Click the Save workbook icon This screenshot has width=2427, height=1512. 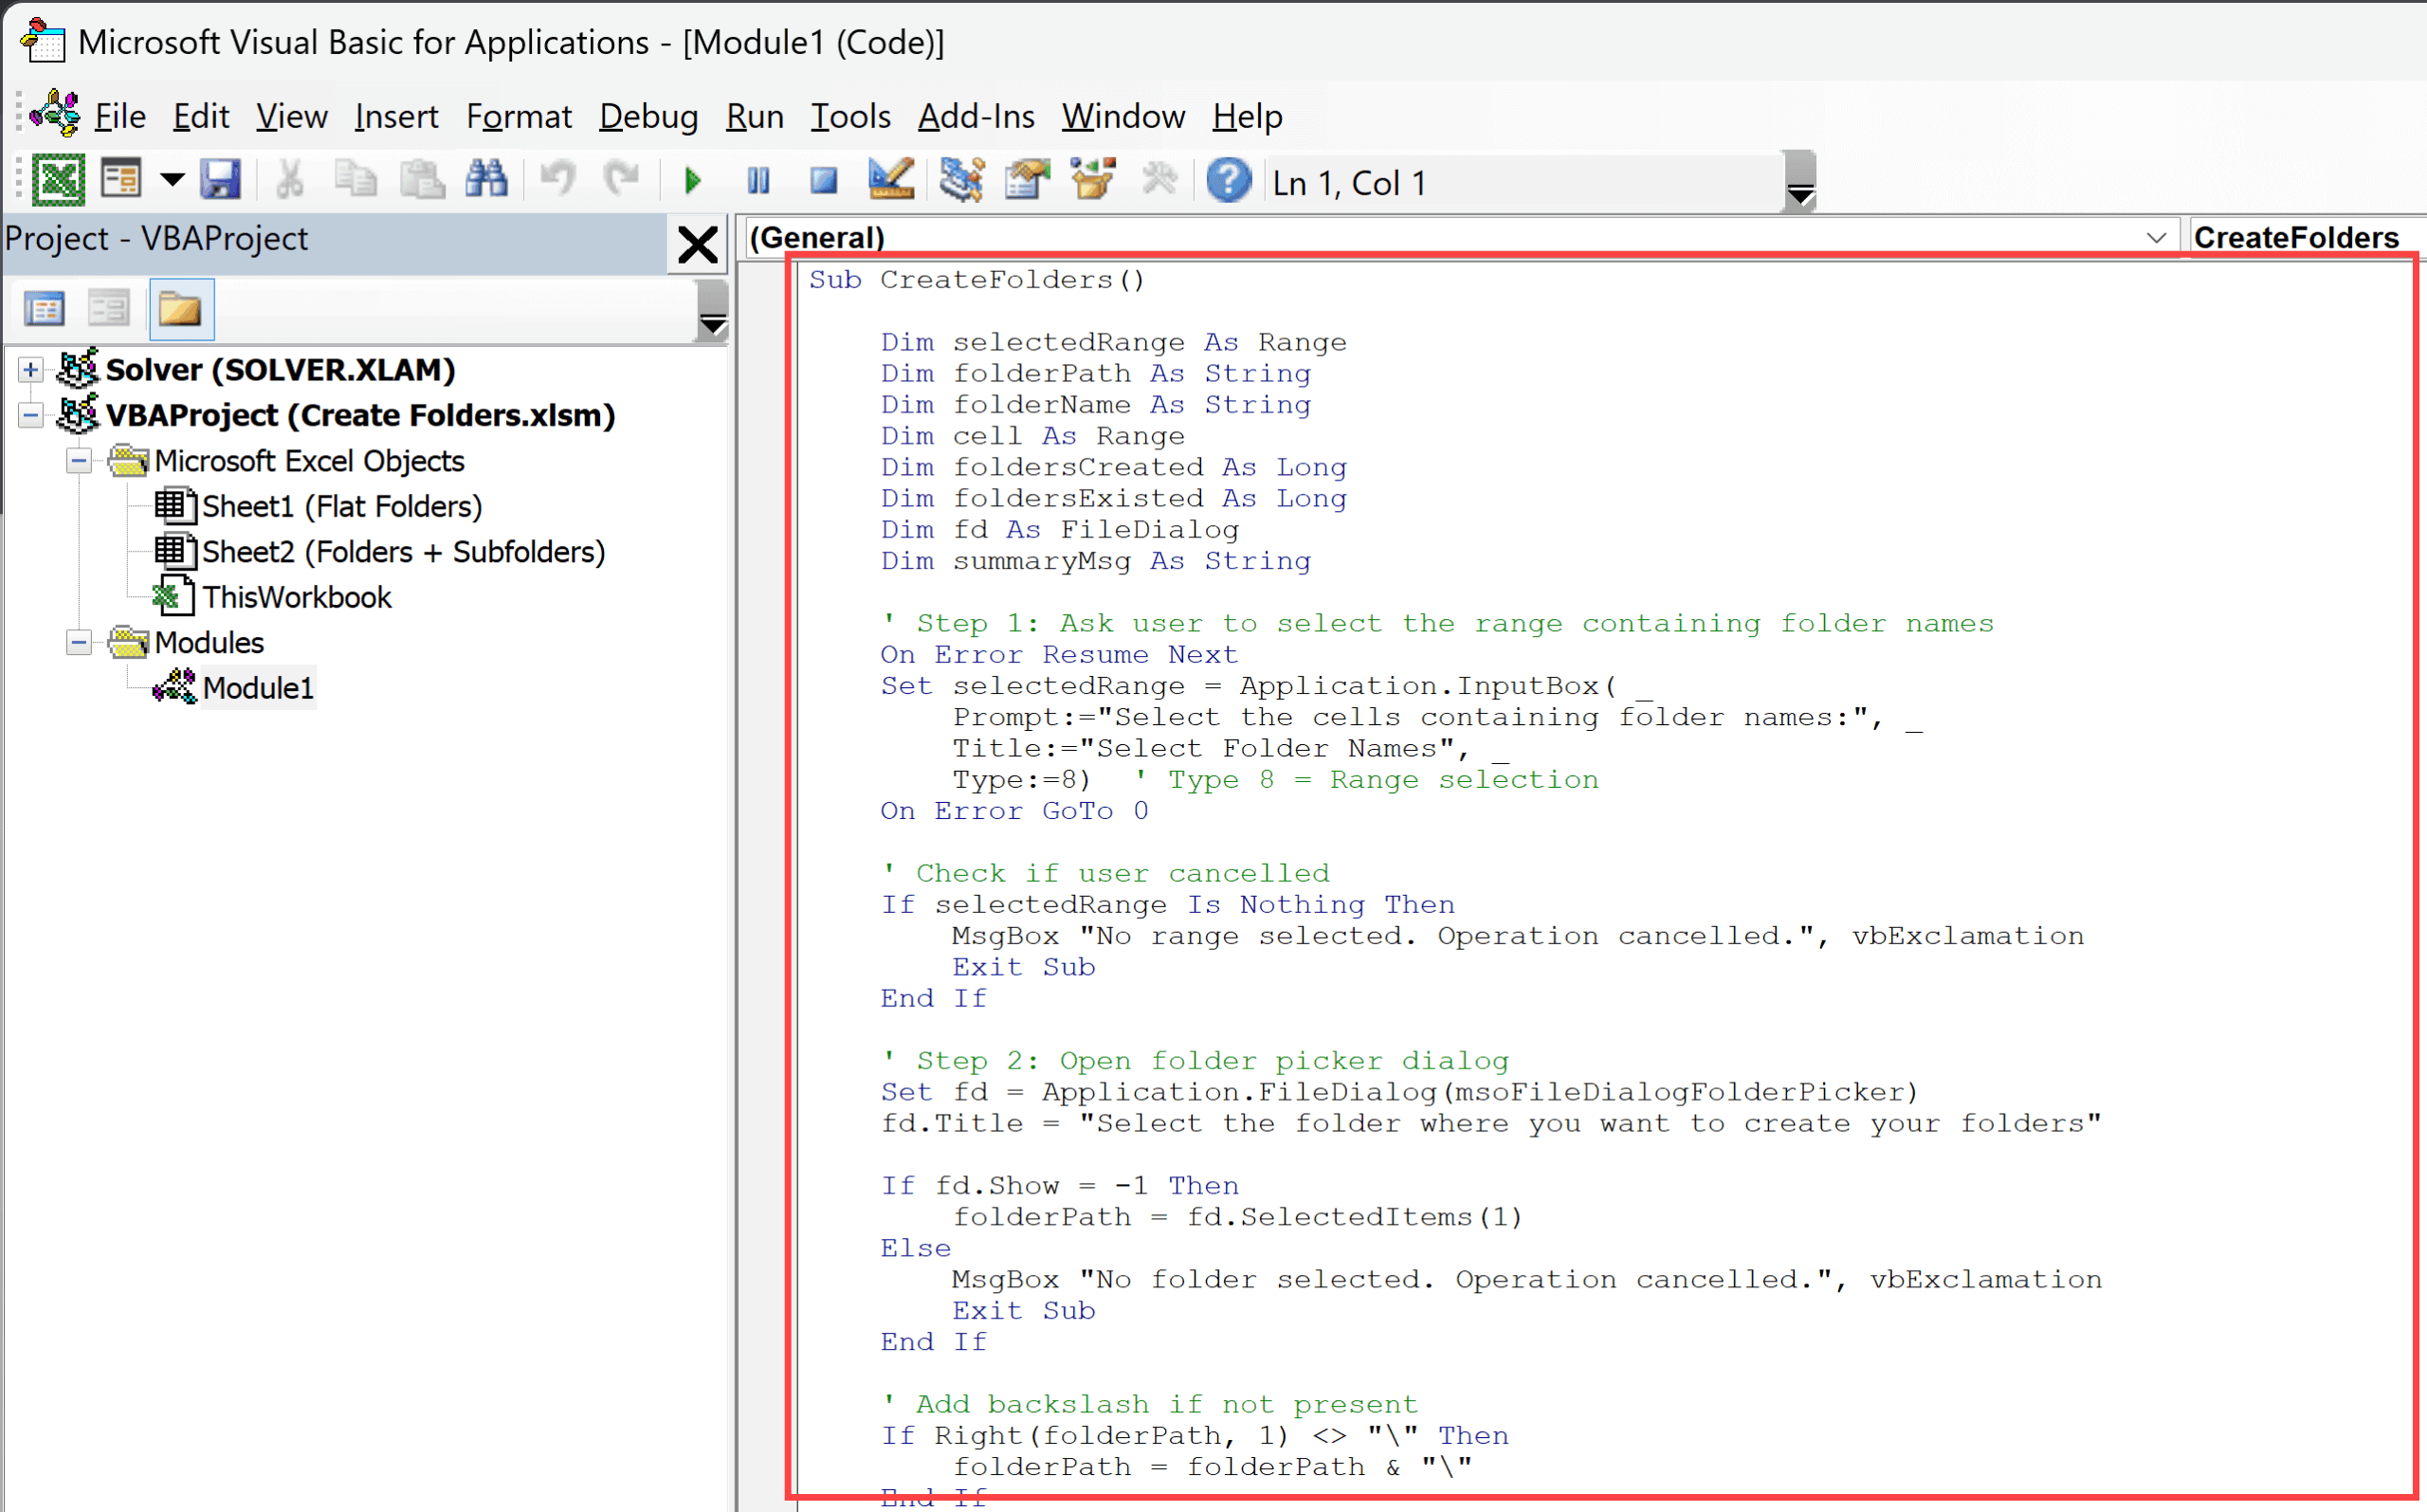pyautogui.click(x=220, y=181)
